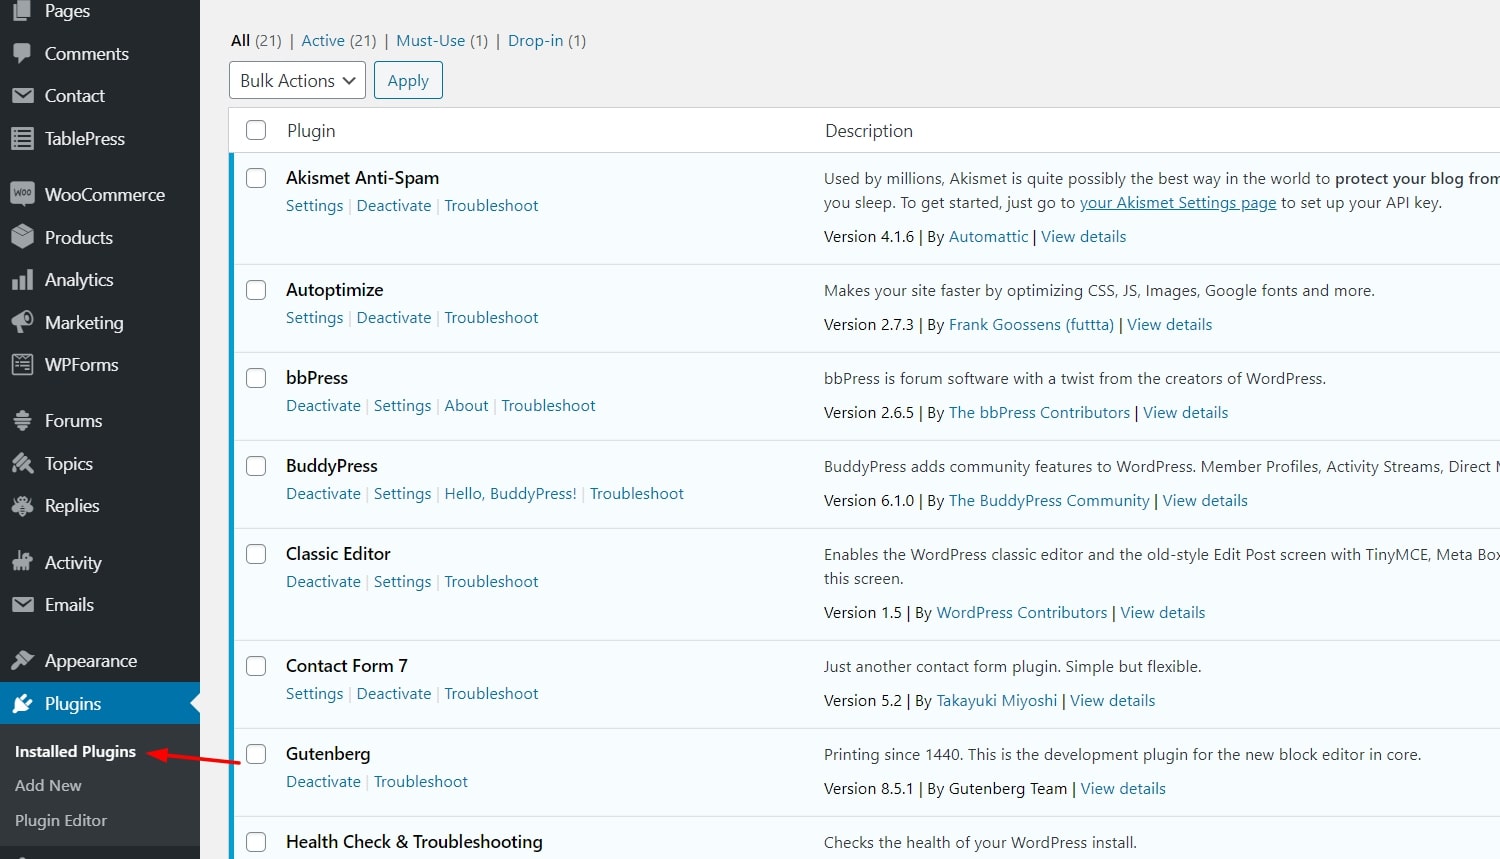Open the Installed Plugins submenu item
The image size is (1500, 859).
pos(75,752)
